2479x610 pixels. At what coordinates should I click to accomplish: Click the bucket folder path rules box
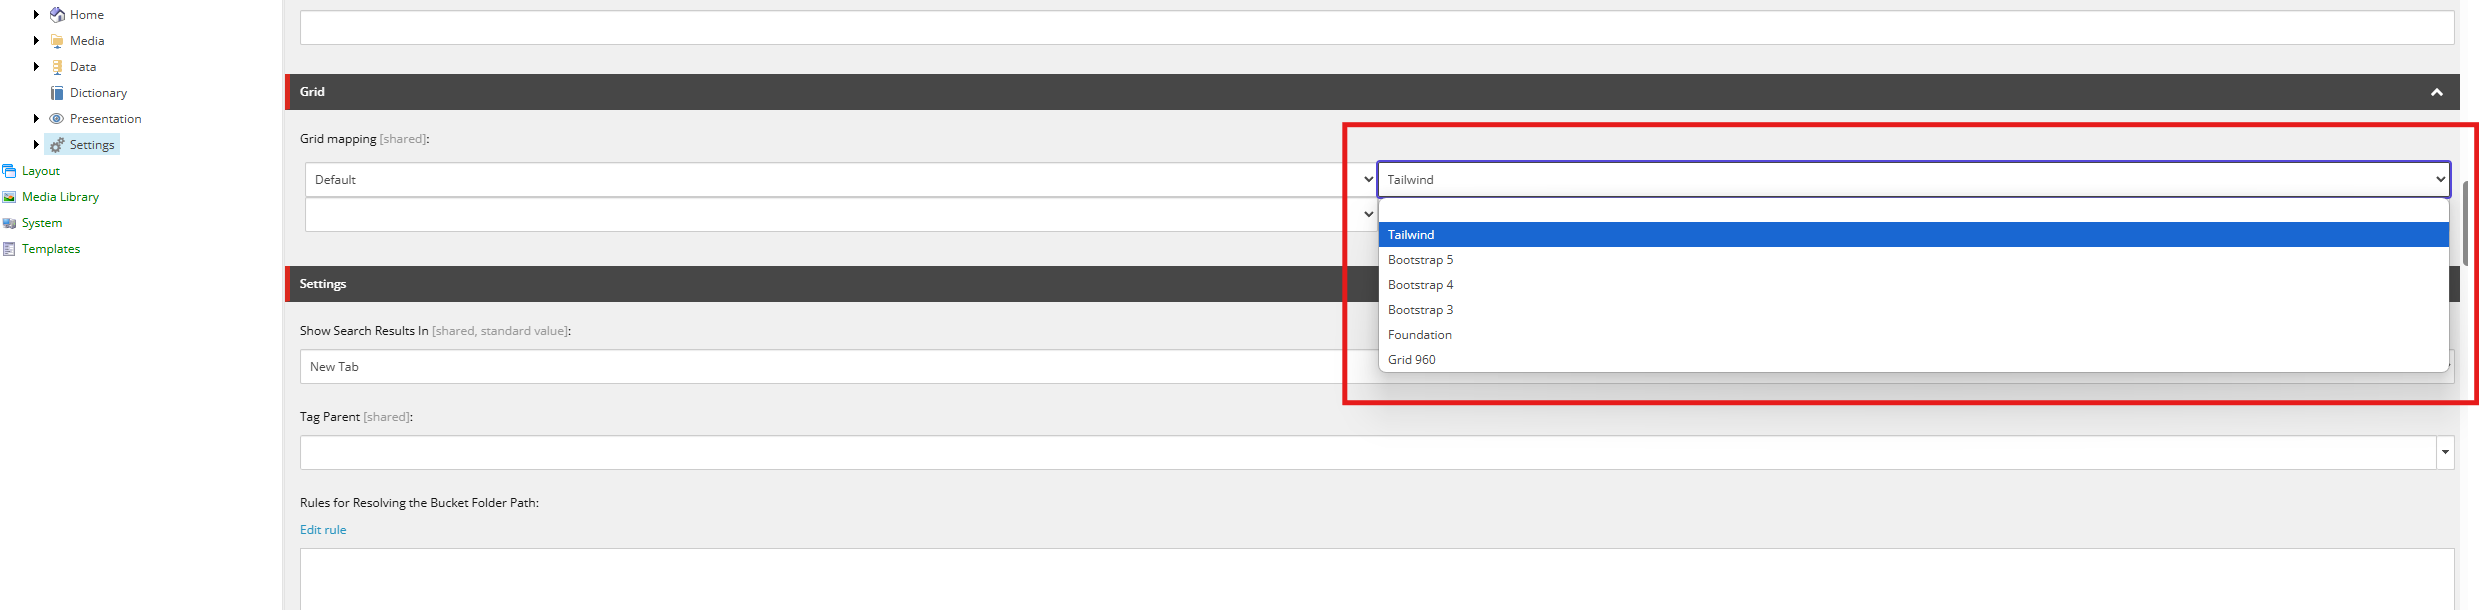click(1377, 579)
